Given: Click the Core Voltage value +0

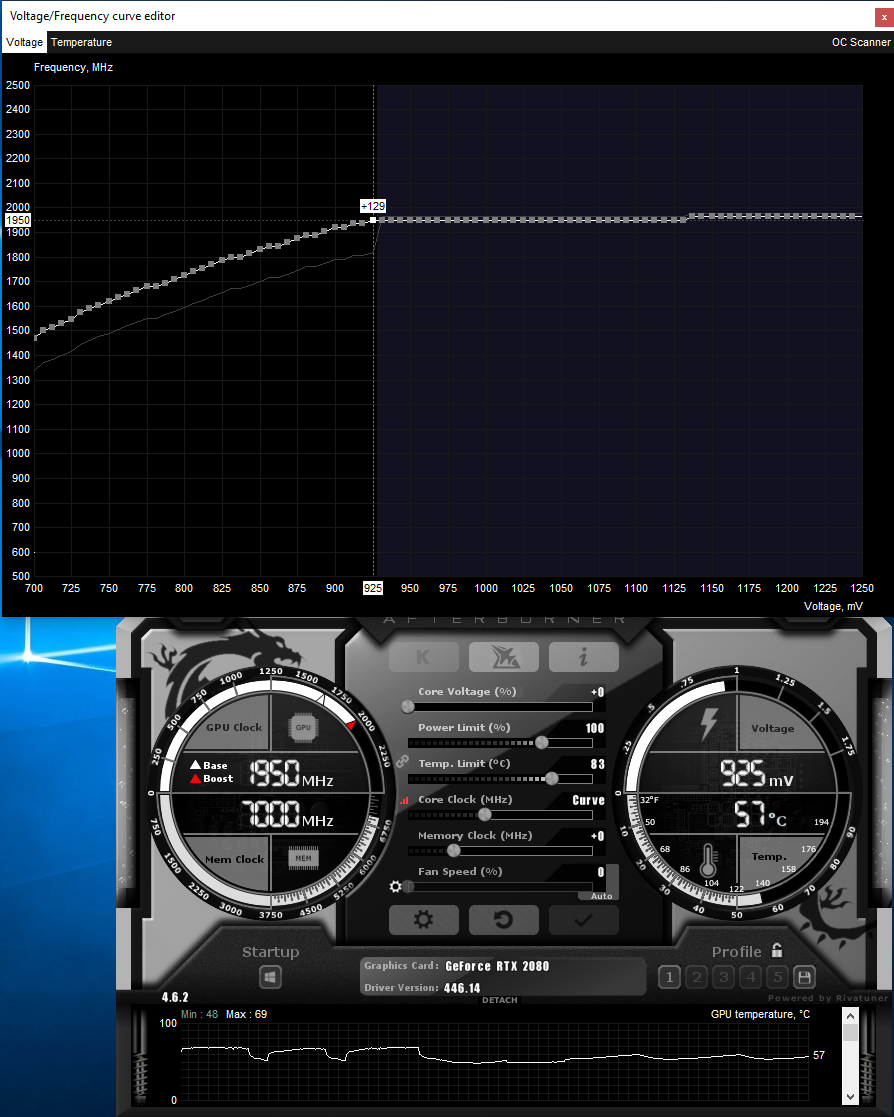Looking at the screenshot, I should (x=598, y=692).
